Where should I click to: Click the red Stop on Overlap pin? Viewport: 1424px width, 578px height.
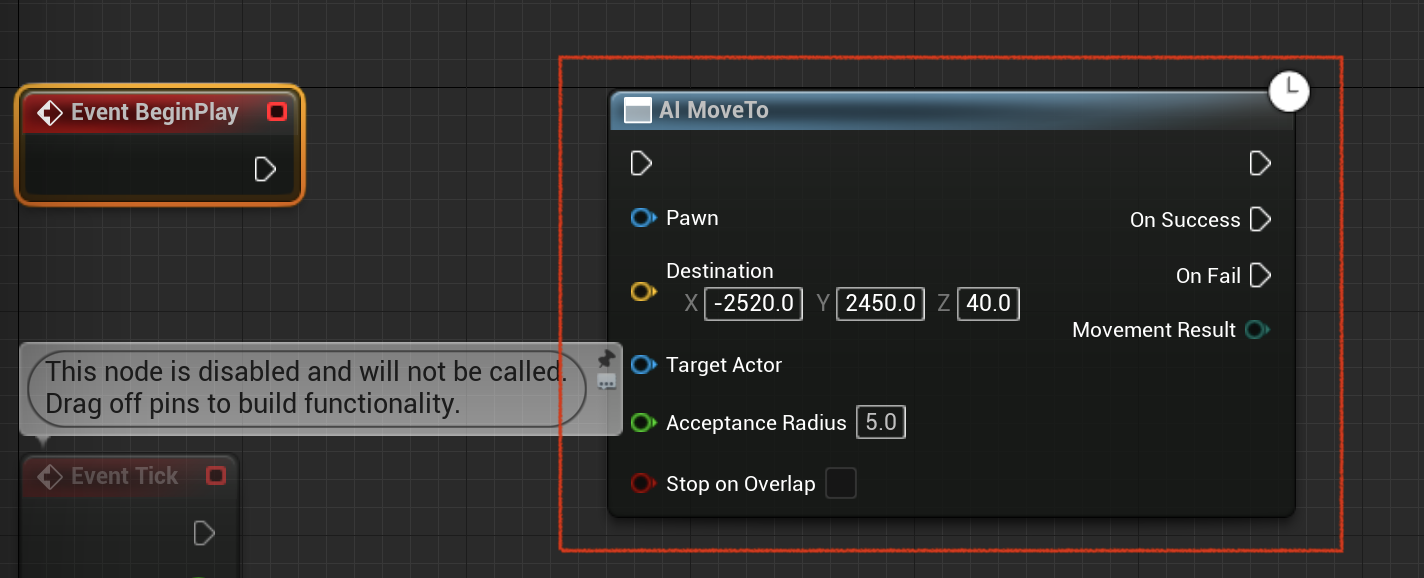[643, 484]
